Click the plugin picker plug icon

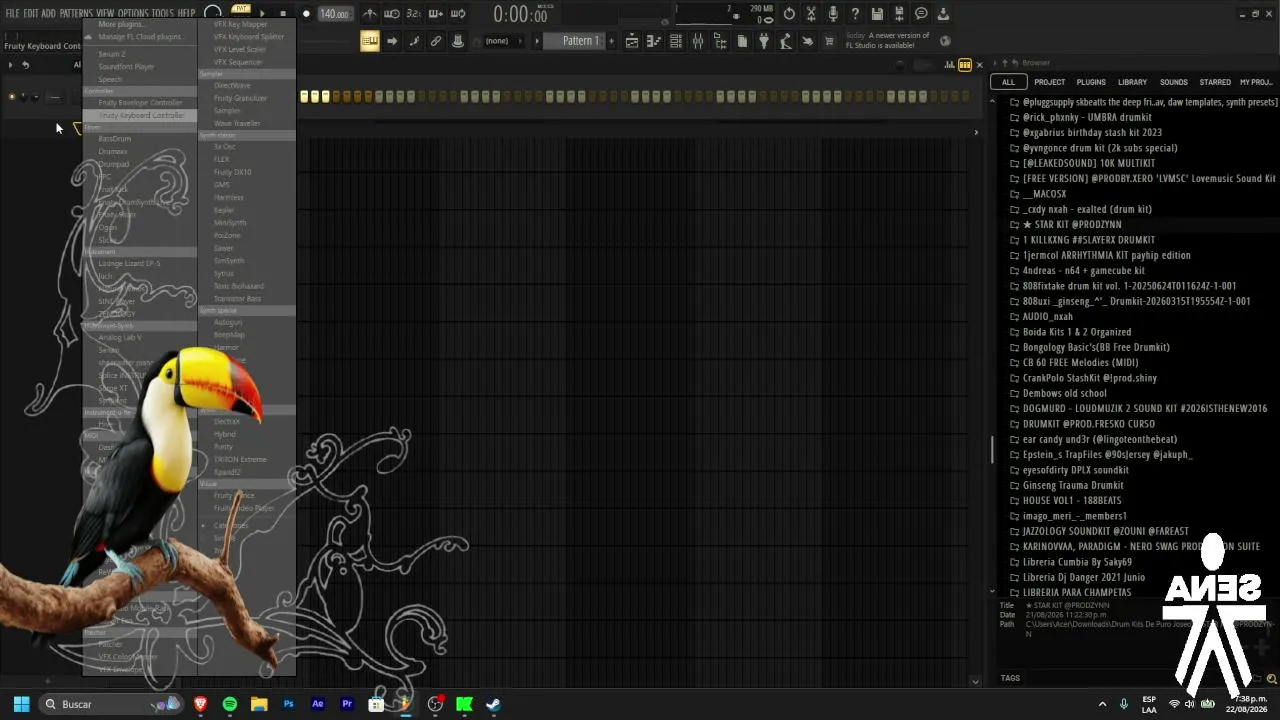click(x=764, y=41)
